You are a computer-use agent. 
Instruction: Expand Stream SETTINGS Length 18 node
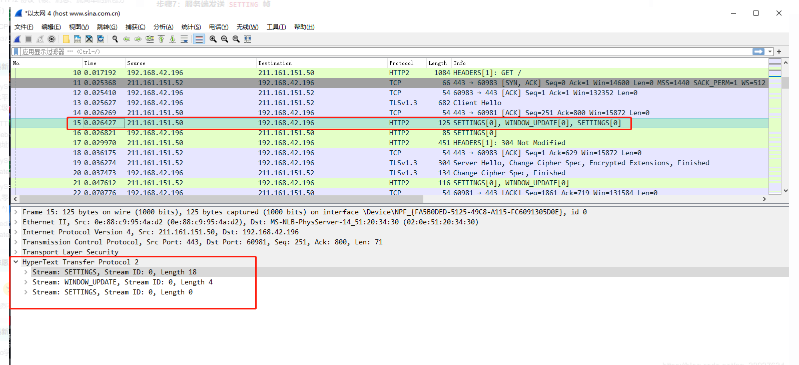26,272
